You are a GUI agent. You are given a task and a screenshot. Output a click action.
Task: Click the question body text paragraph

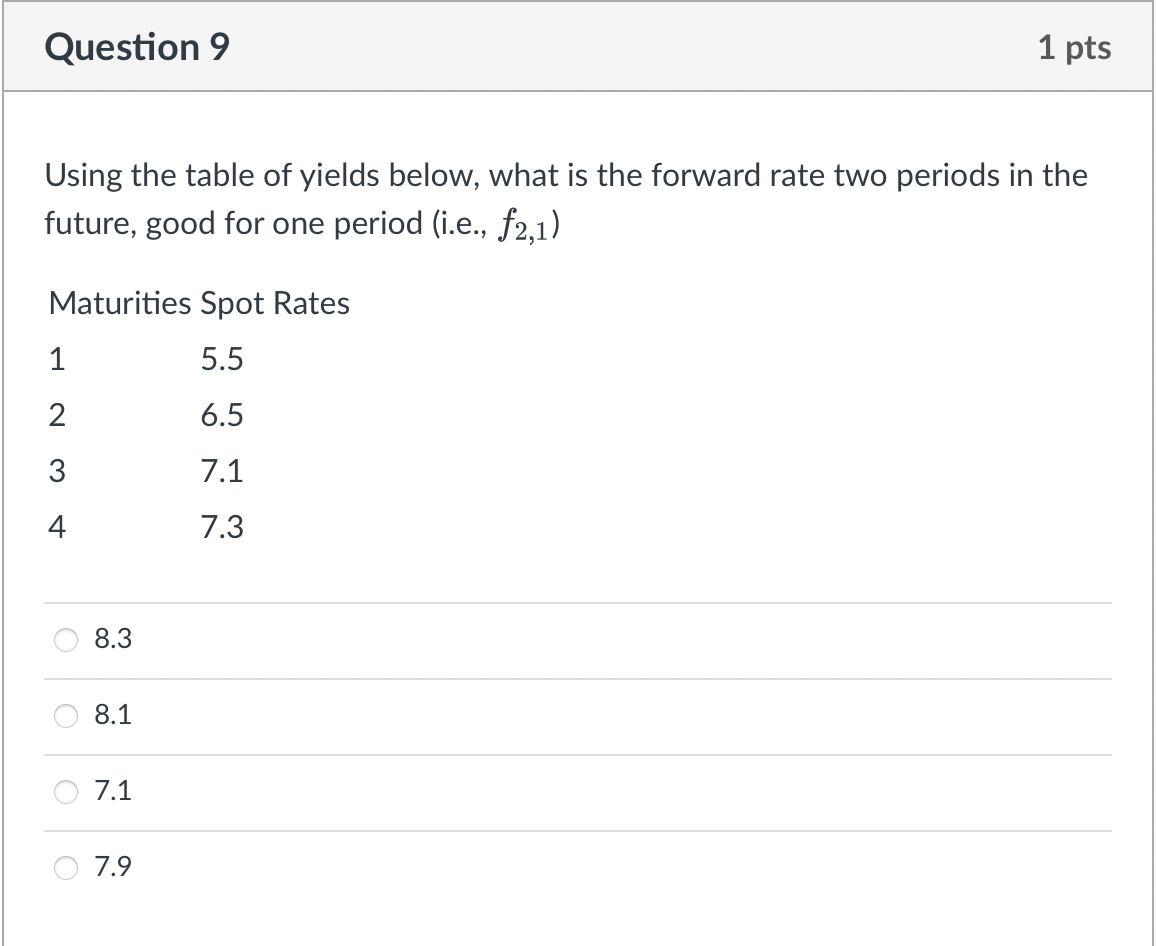[x=565, y=198]
